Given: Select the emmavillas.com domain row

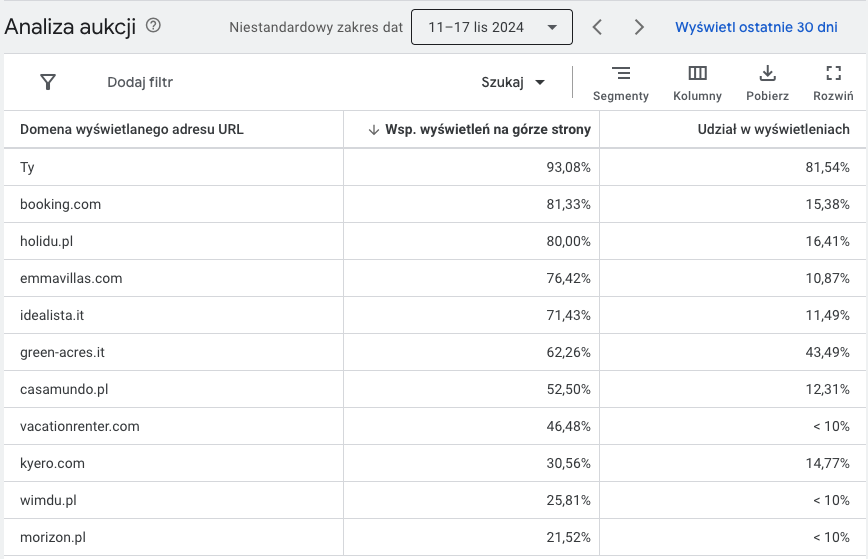Looking at the screenshot, I should [x=71, y=278].
